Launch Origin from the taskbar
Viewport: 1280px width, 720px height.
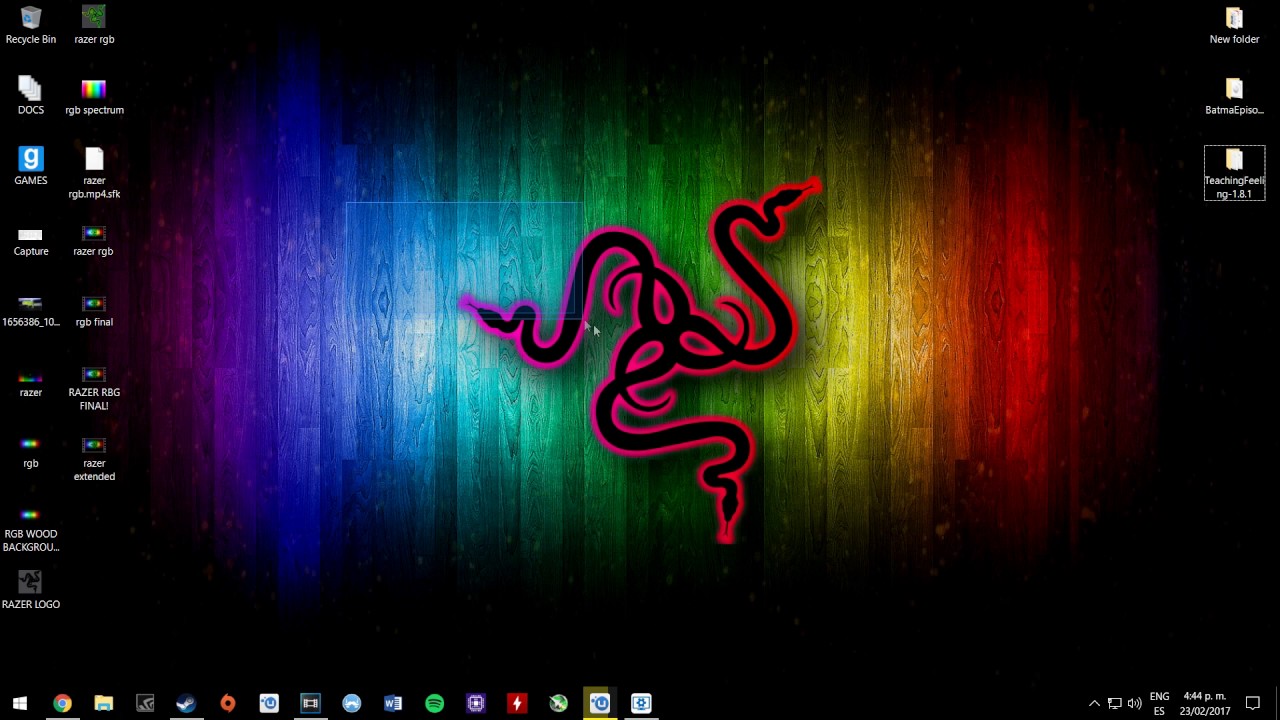click(228, 703)
